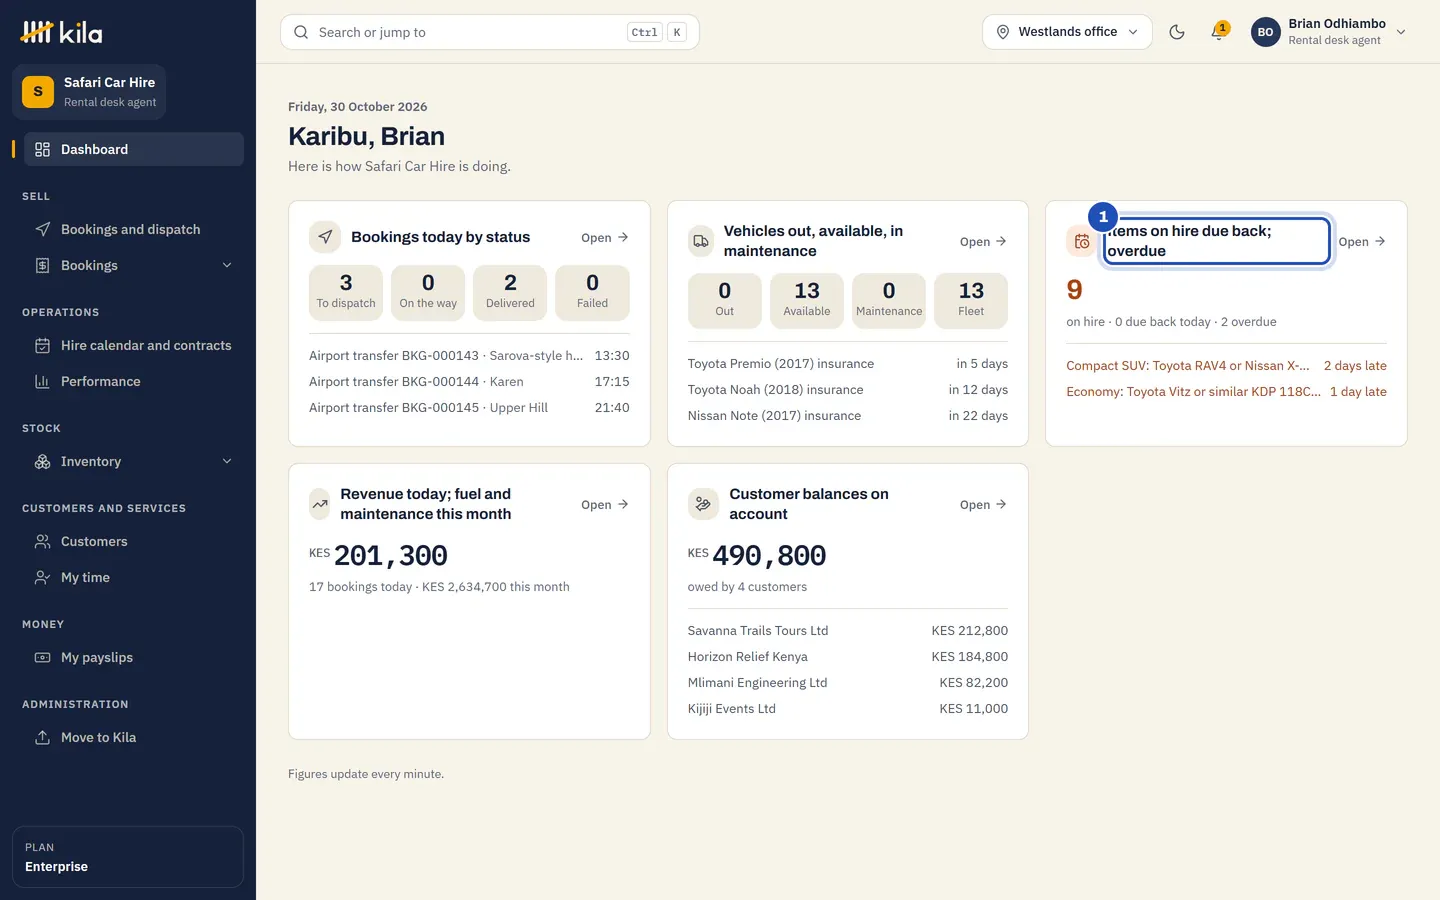Image resolution: width=1440 pixels, height=900 pixels.
Task: Open the Vehicles out, available card
Action: (983, 241)
